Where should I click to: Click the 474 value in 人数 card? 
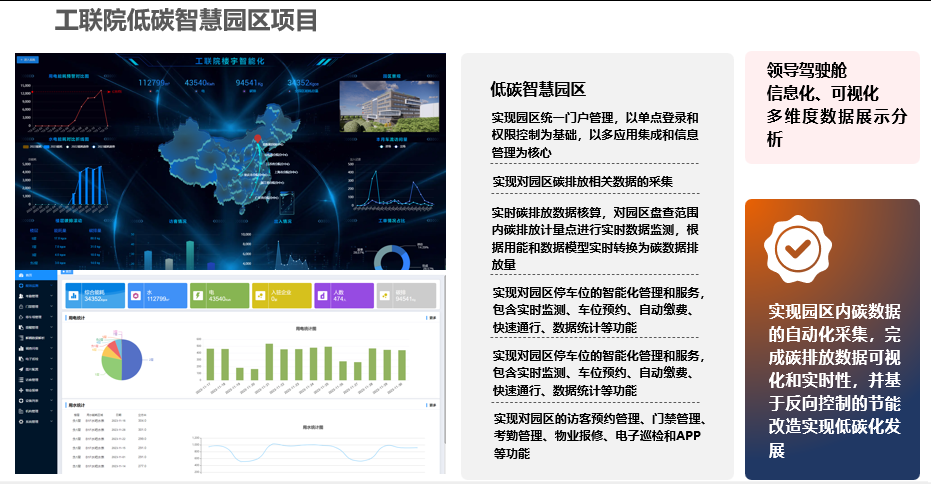[339, 299]
